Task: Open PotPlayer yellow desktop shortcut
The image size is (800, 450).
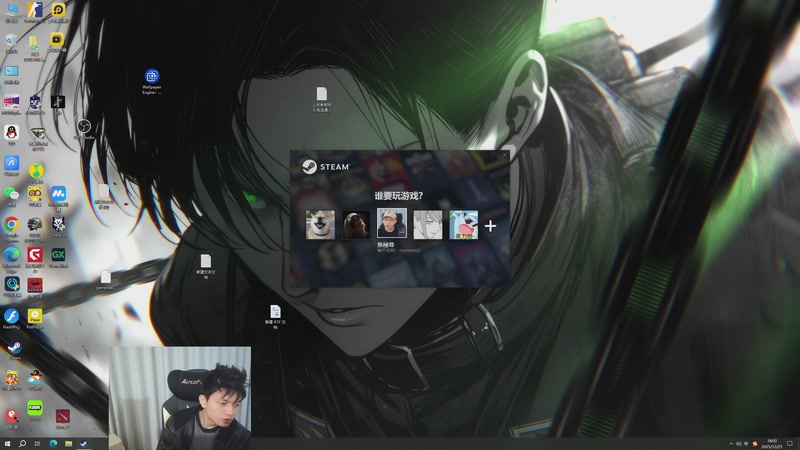Action: point(35,318)
